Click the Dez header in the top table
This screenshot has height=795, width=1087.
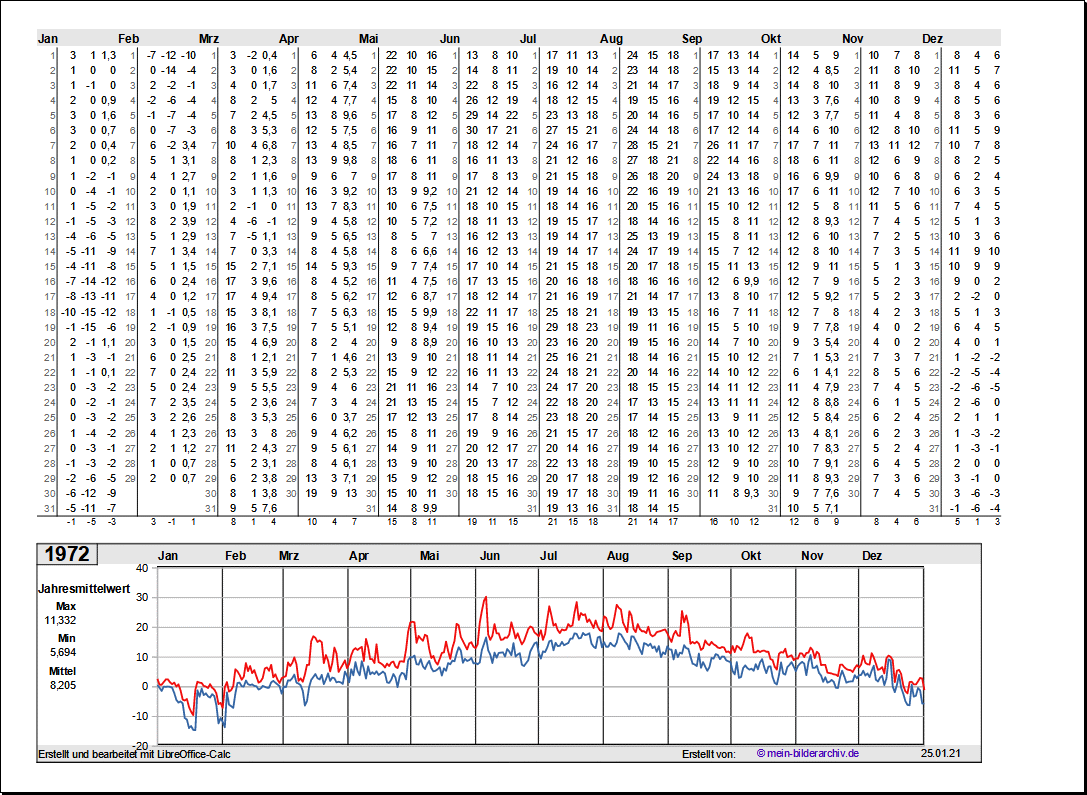coord(932,39)
